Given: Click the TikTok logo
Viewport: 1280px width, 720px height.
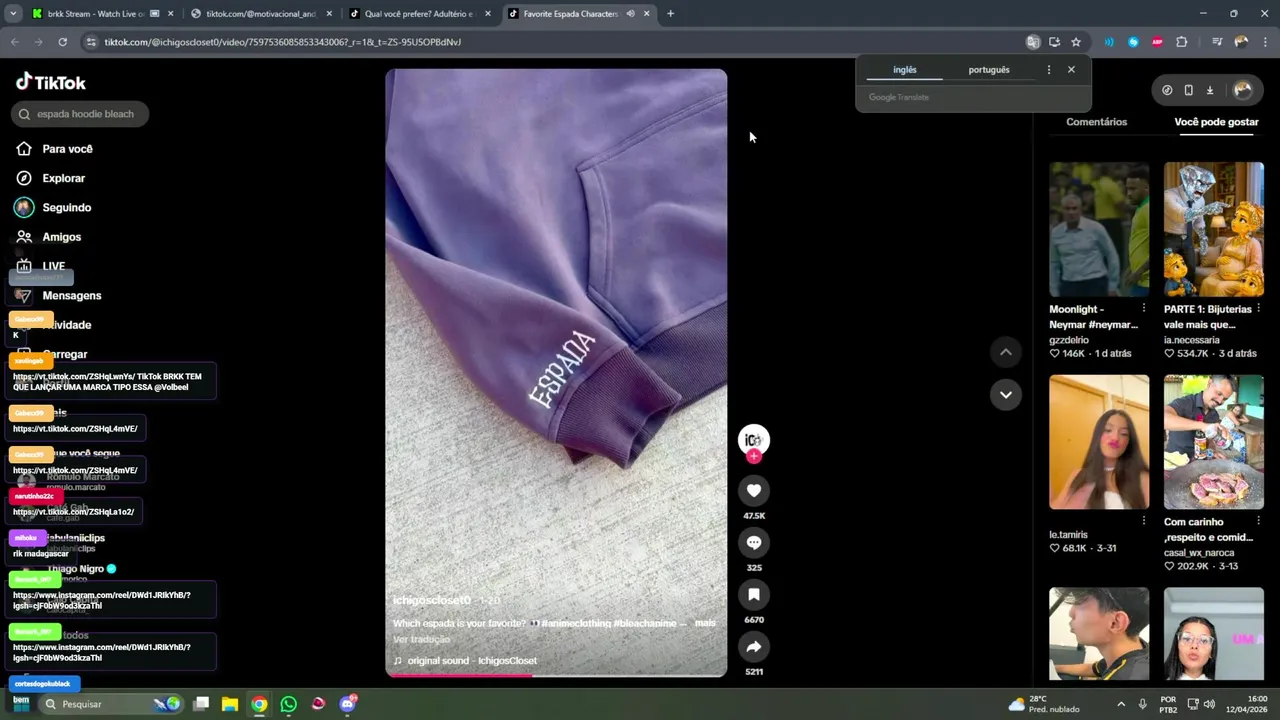Looking at the screenshot, I should click(x=51, y=82).
